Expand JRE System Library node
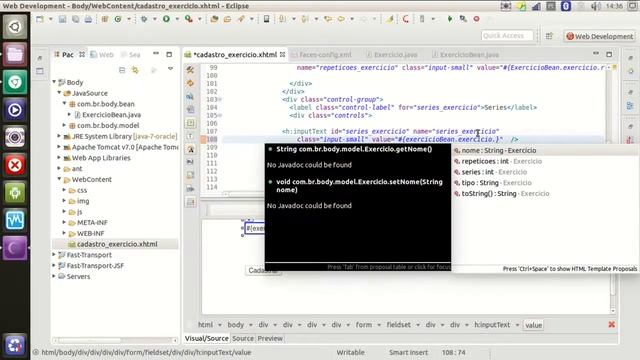 [x=59, y=136]
